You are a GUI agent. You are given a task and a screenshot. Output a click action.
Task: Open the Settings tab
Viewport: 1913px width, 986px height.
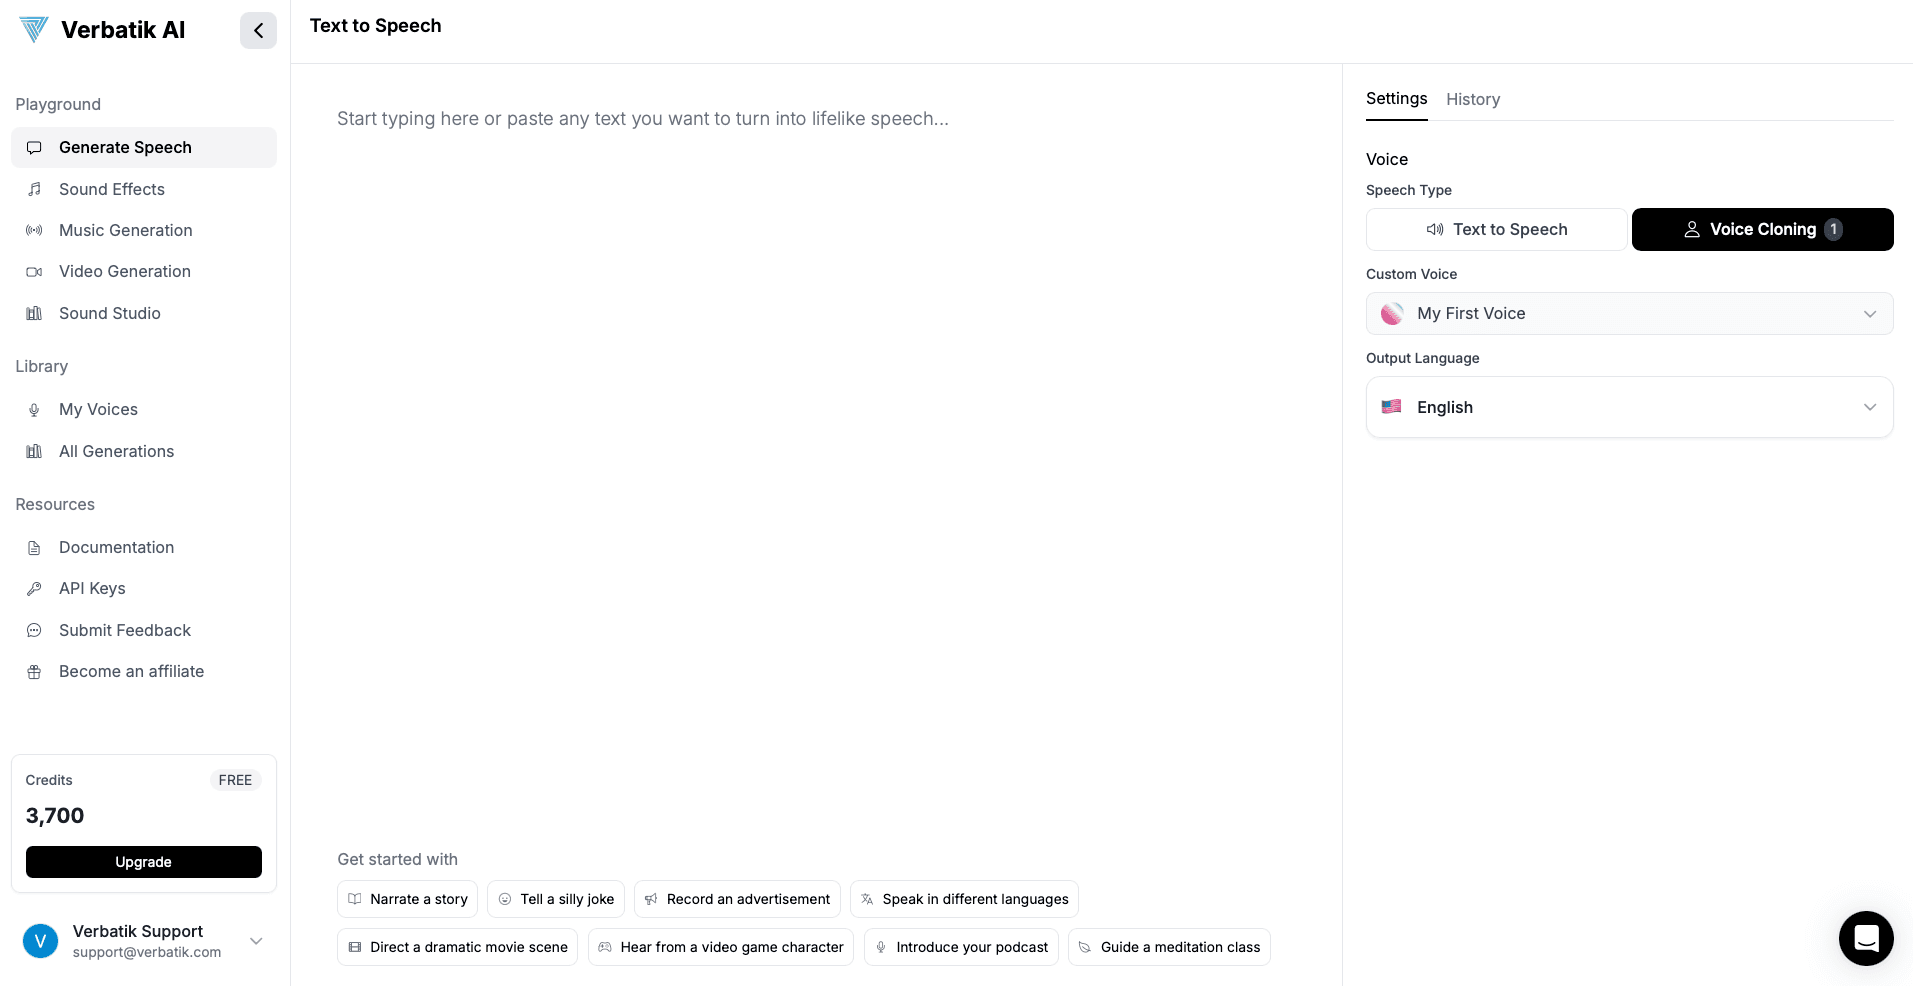tap(1396, 99)
